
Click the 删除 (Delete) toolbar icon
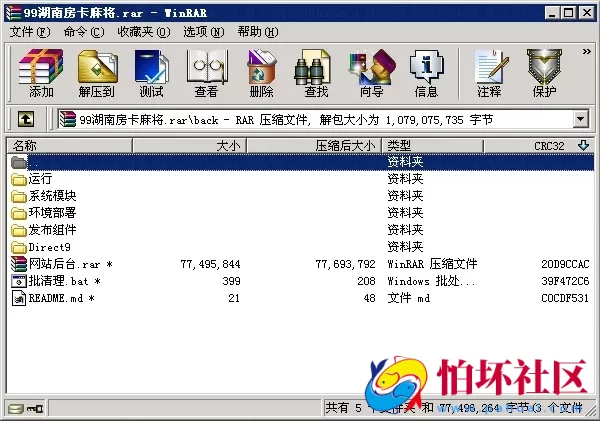[x=261, y=73]
